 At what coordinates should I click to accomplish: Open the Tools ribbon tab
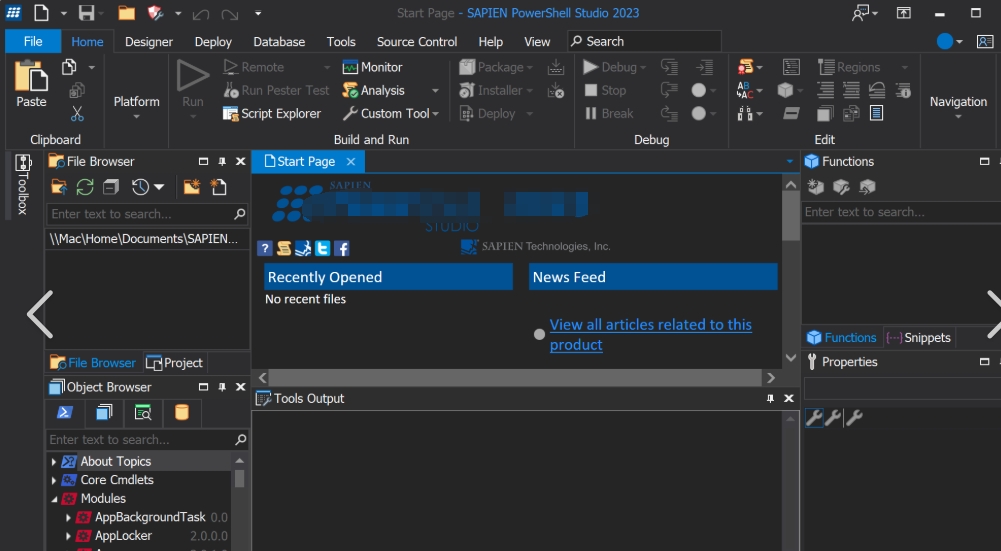point(341,42)
